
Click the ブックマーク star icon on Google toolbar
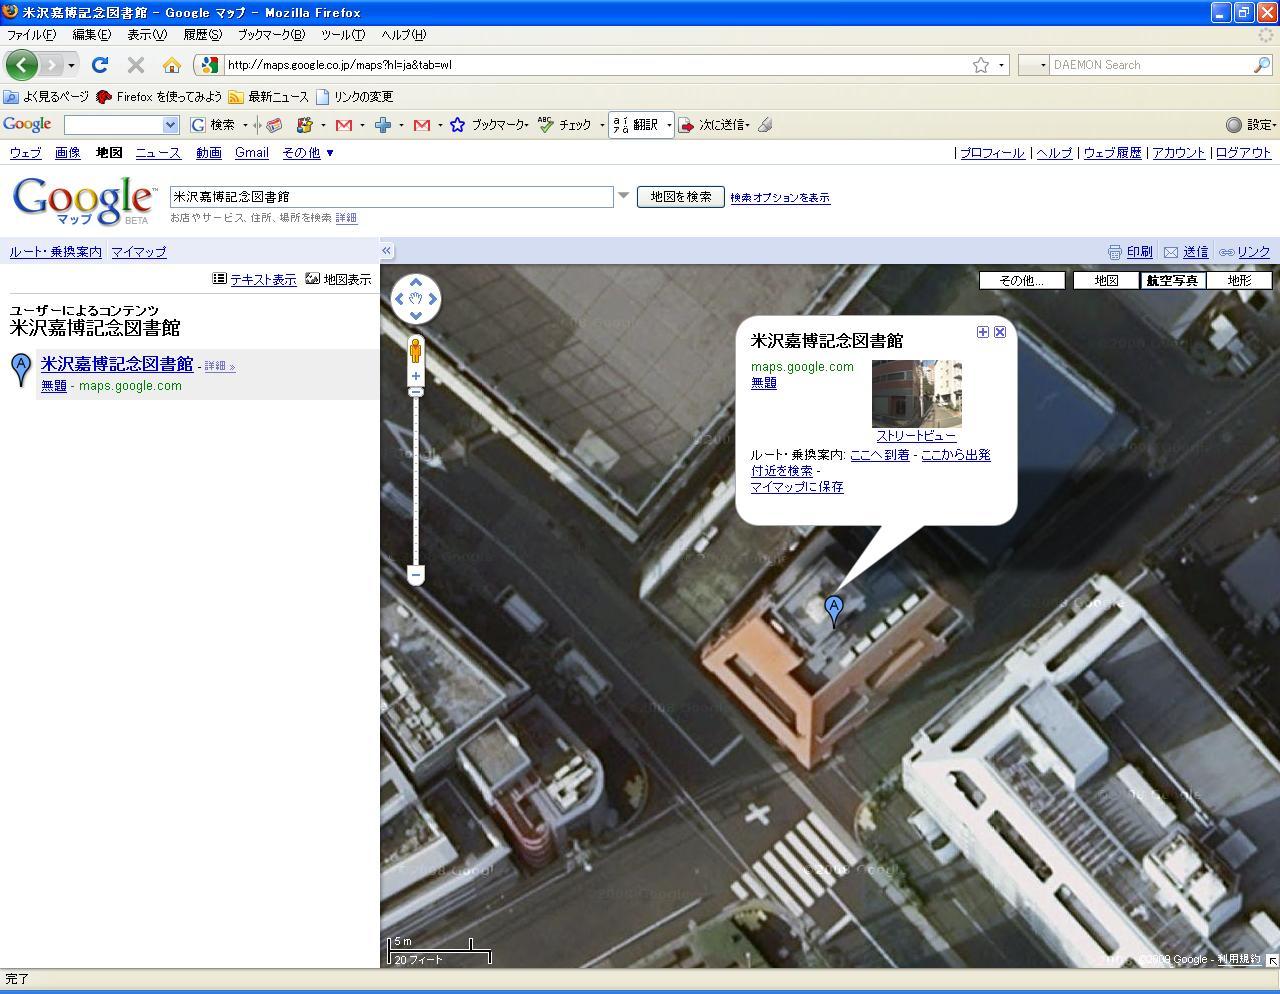click(x=457, y=125)
